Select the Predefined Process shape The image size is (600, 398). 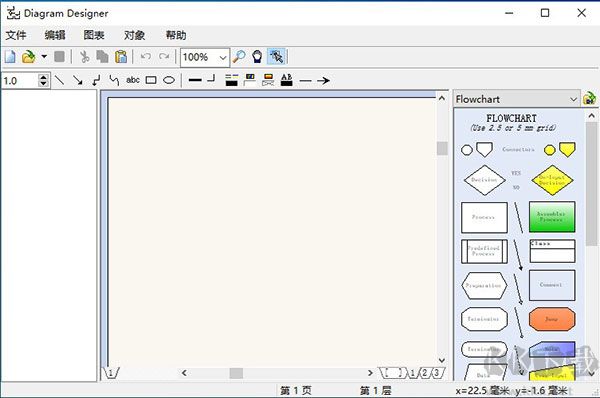(484, 251)
